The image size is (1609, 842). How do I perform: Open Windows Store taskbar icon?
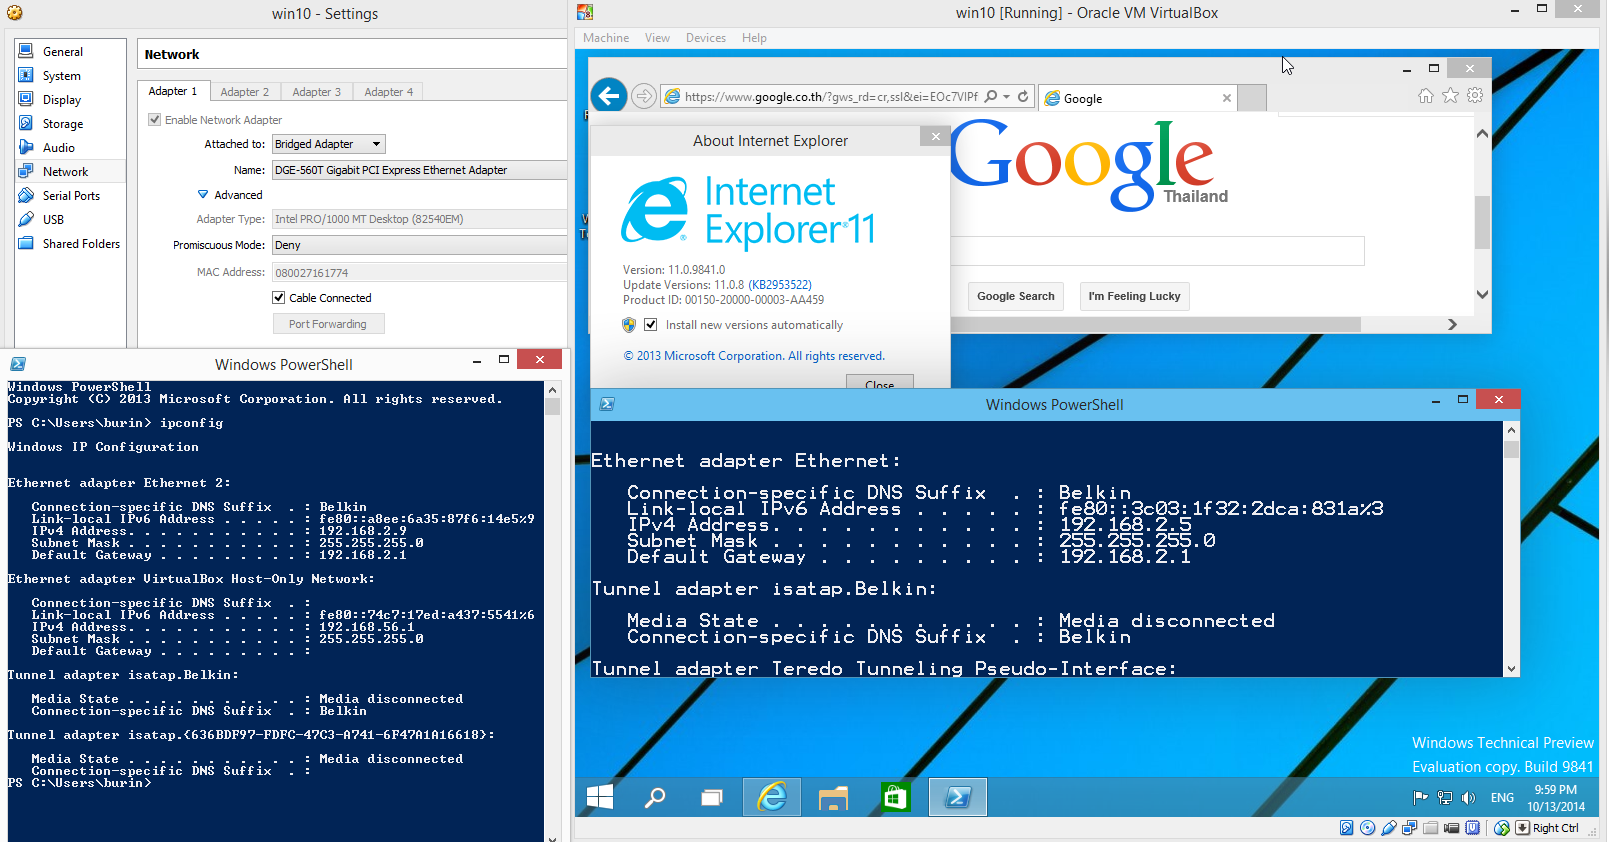click(x=895, y=797)
